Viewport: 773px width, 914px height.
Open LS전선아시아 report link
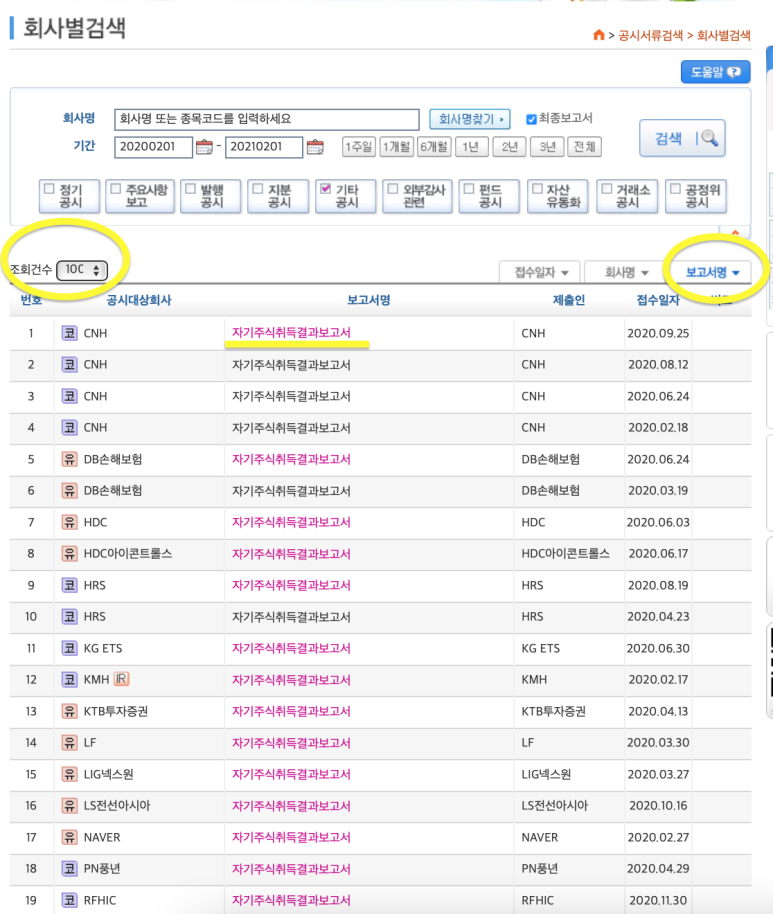pyautogui.click(x=291, y=806)
